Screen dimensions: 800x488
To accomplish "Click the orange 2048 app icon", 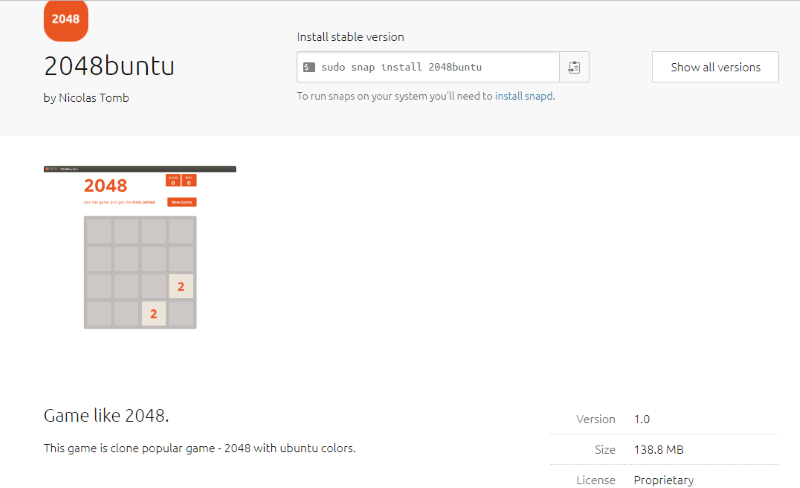I will point(66,19).
